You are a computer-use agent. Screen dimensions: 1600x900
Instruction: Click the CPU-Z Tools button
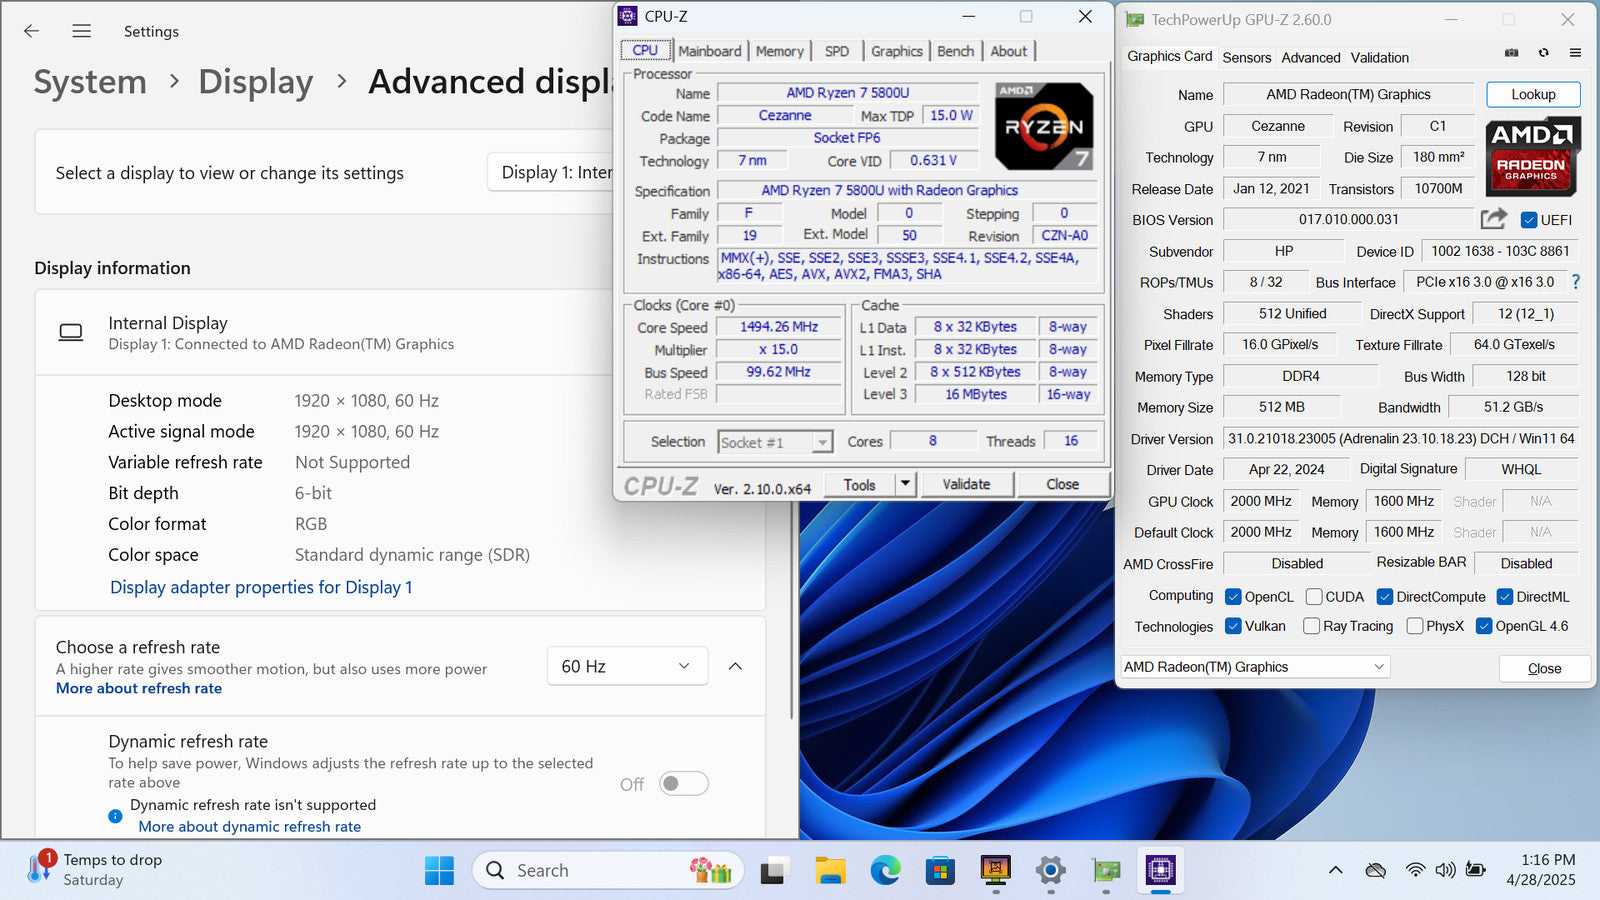859,484
